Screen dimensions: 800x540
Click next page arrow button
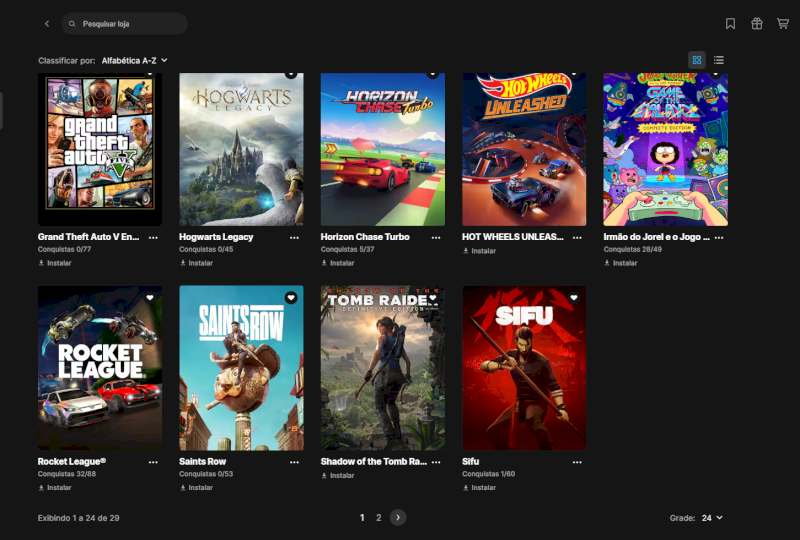[x=398, y=518]
